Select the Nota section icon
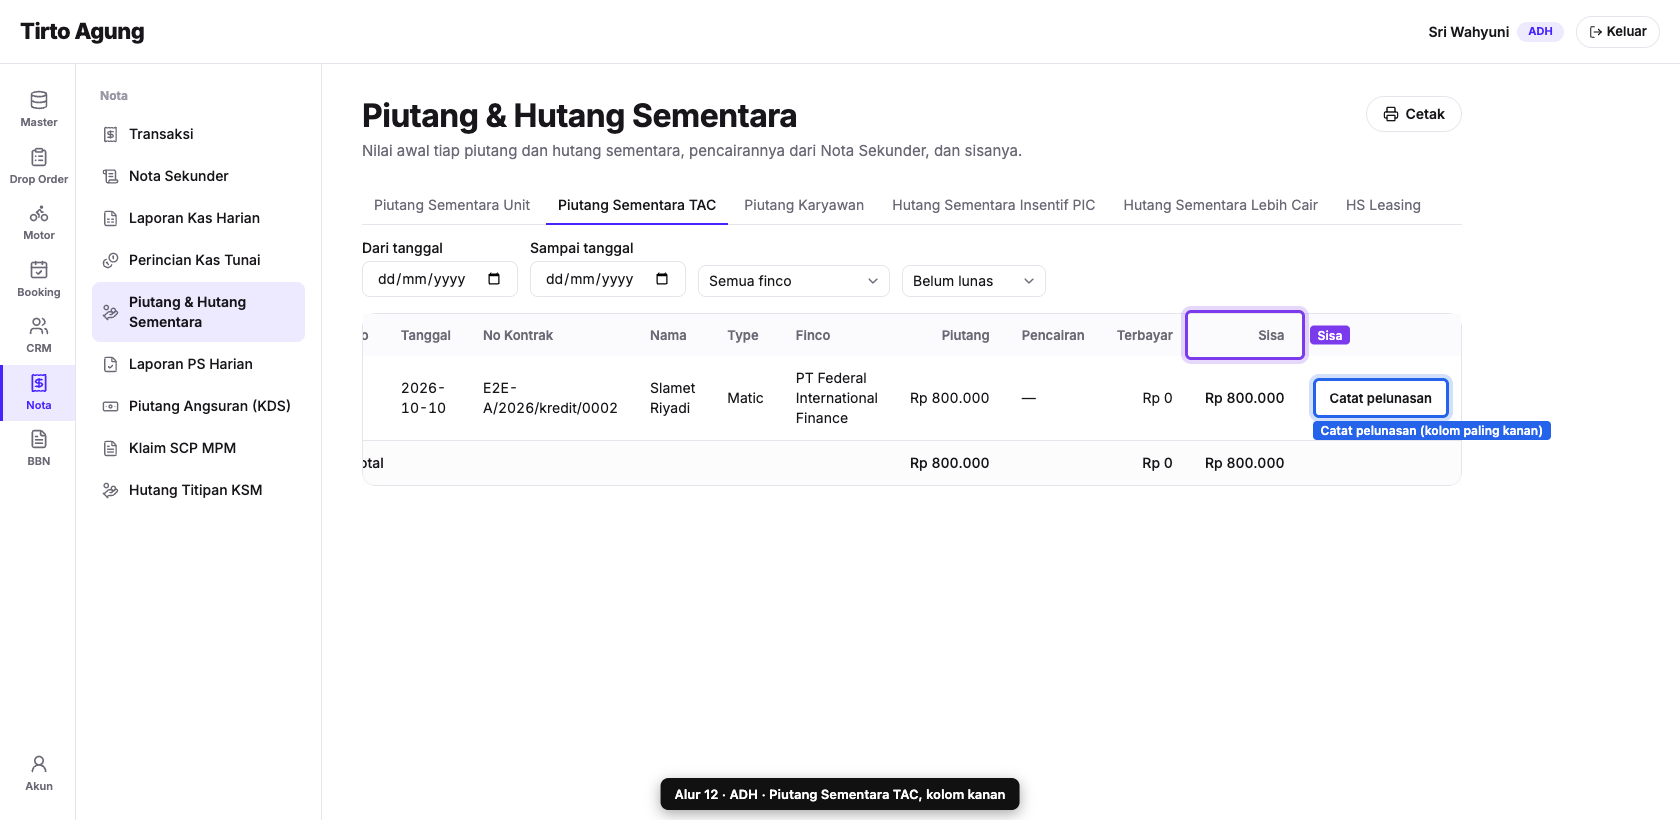 (x=39, y=383)
